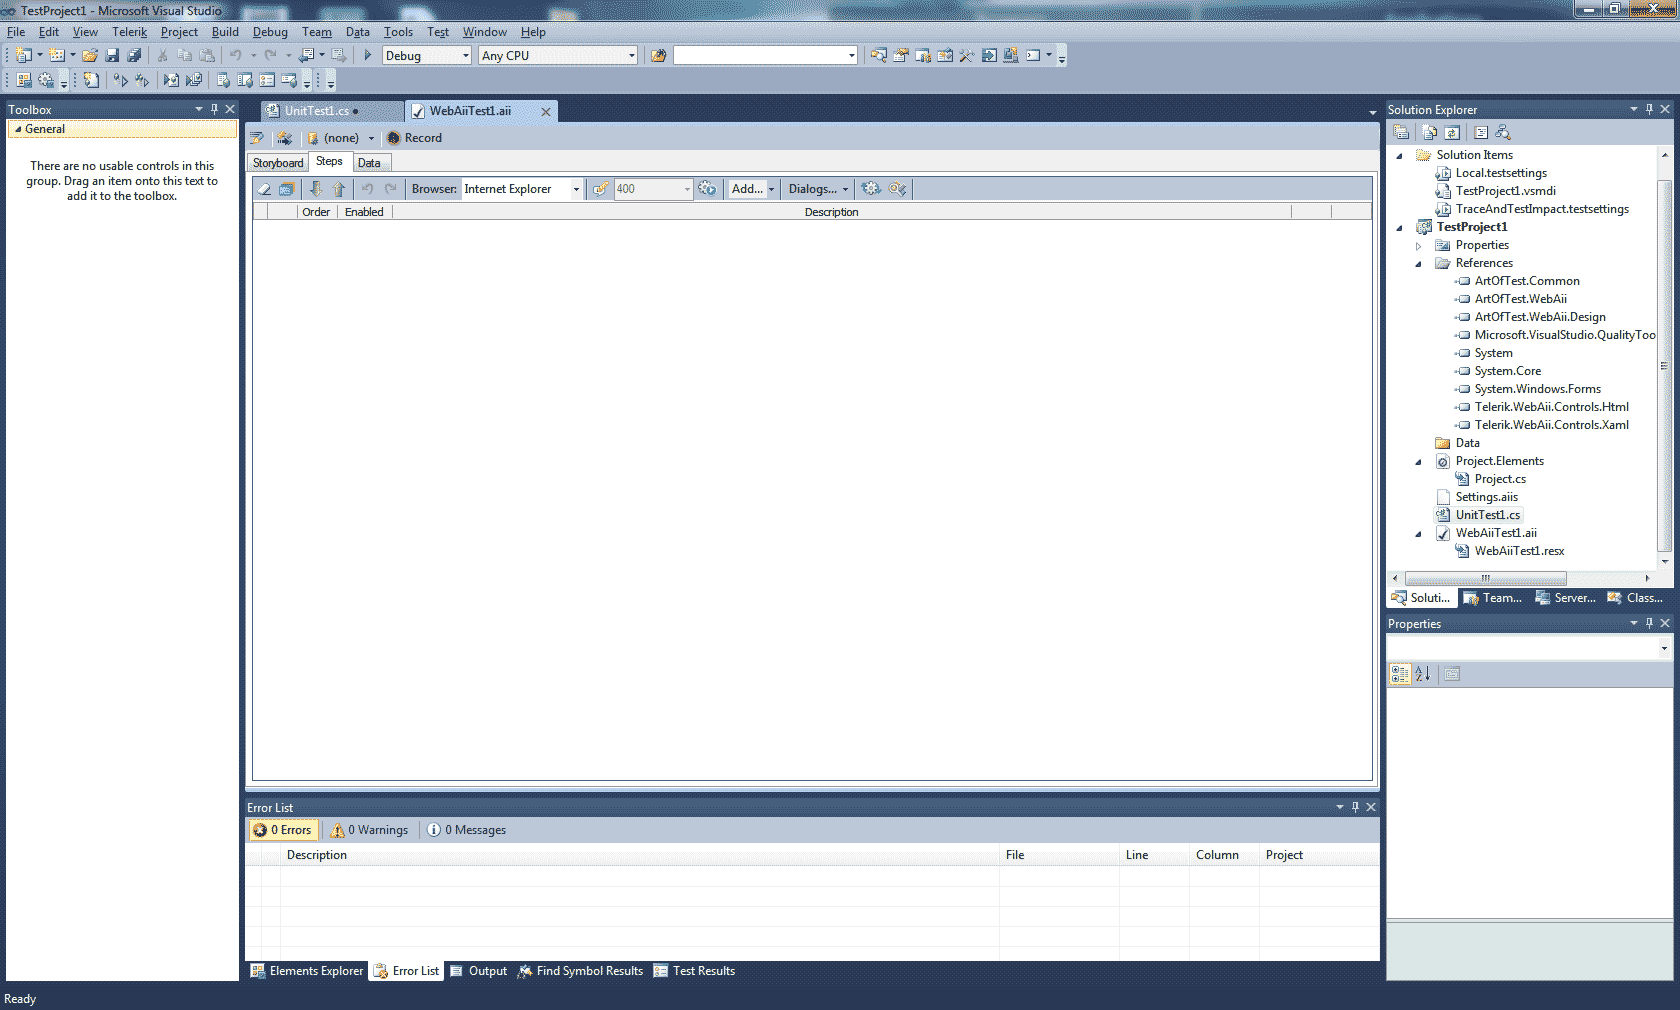Toggle the 0 Warnings filter button
The image size is (1680, 1010).
[370, 830]
